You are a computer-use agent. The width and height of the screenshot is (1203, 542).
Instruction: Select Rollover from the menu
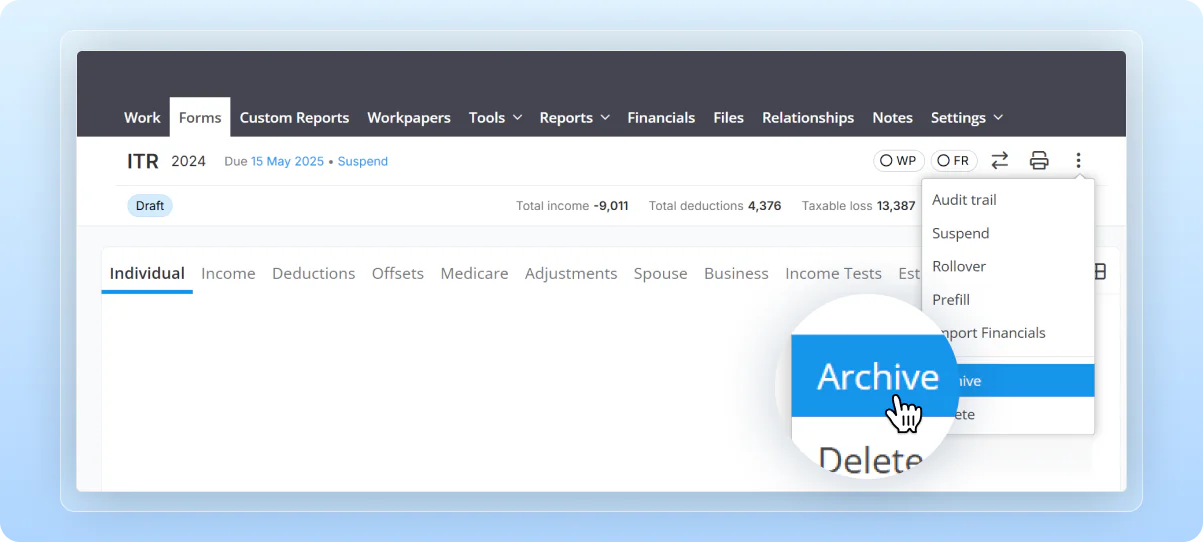[x=1008, y=266]
